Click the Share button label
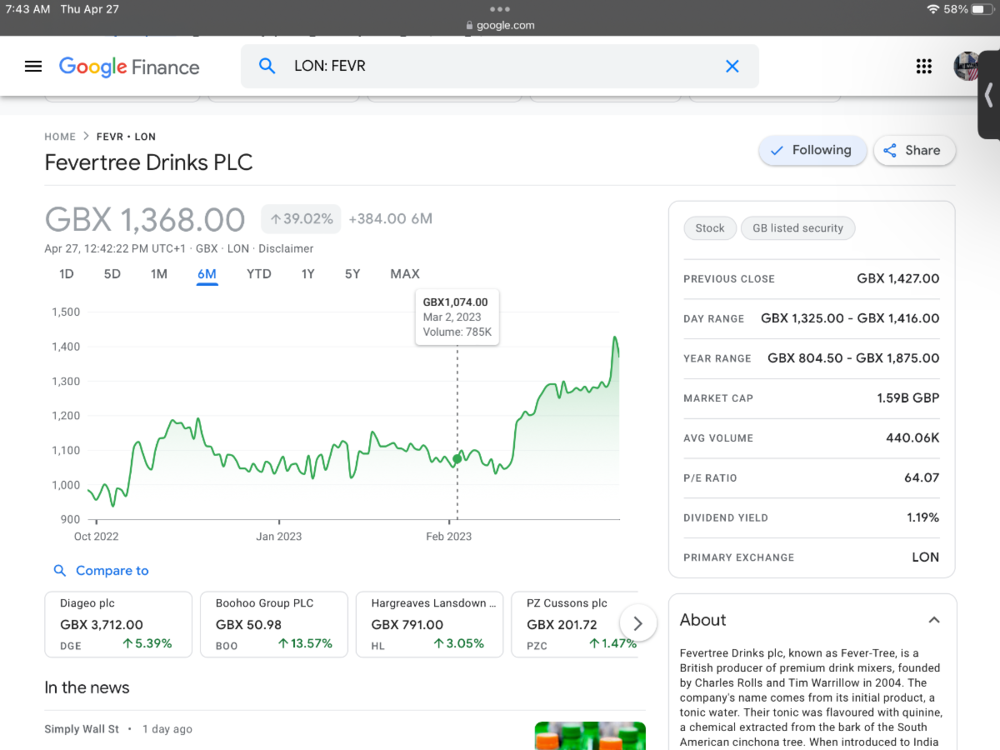 [922, 151]
